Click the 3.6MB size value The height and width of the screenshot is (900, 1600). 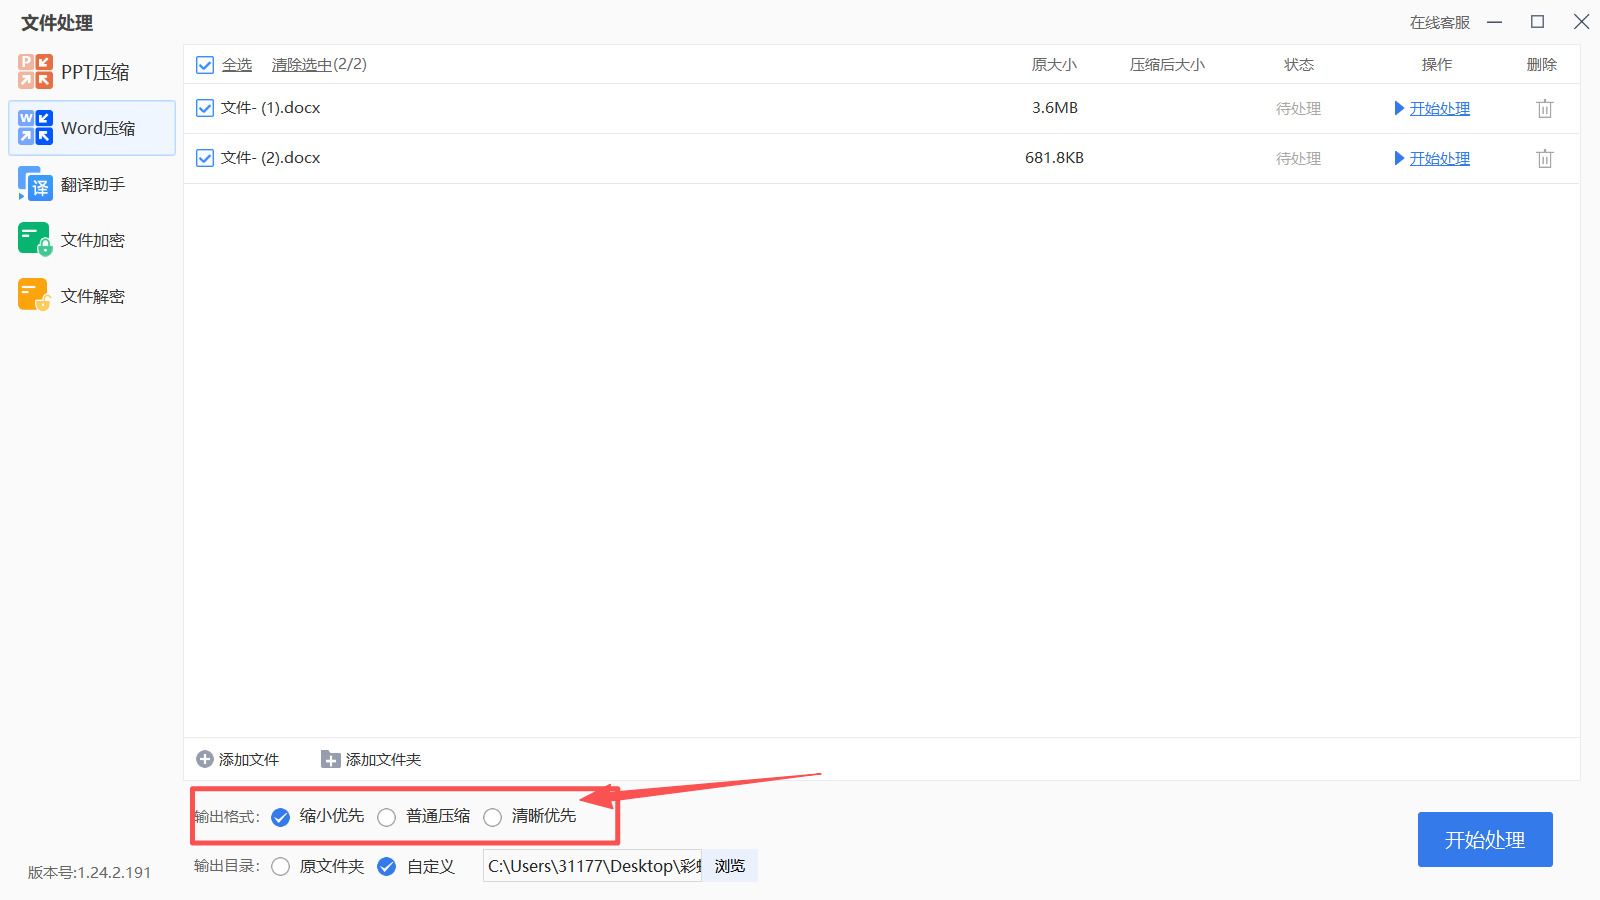point(1055,108)
